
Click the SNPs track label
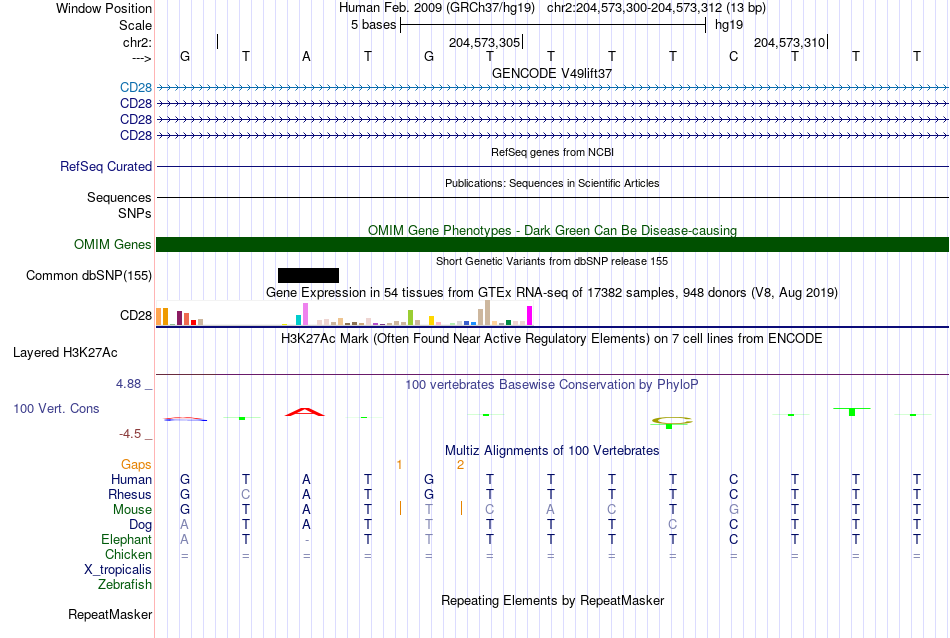[135, 213]
